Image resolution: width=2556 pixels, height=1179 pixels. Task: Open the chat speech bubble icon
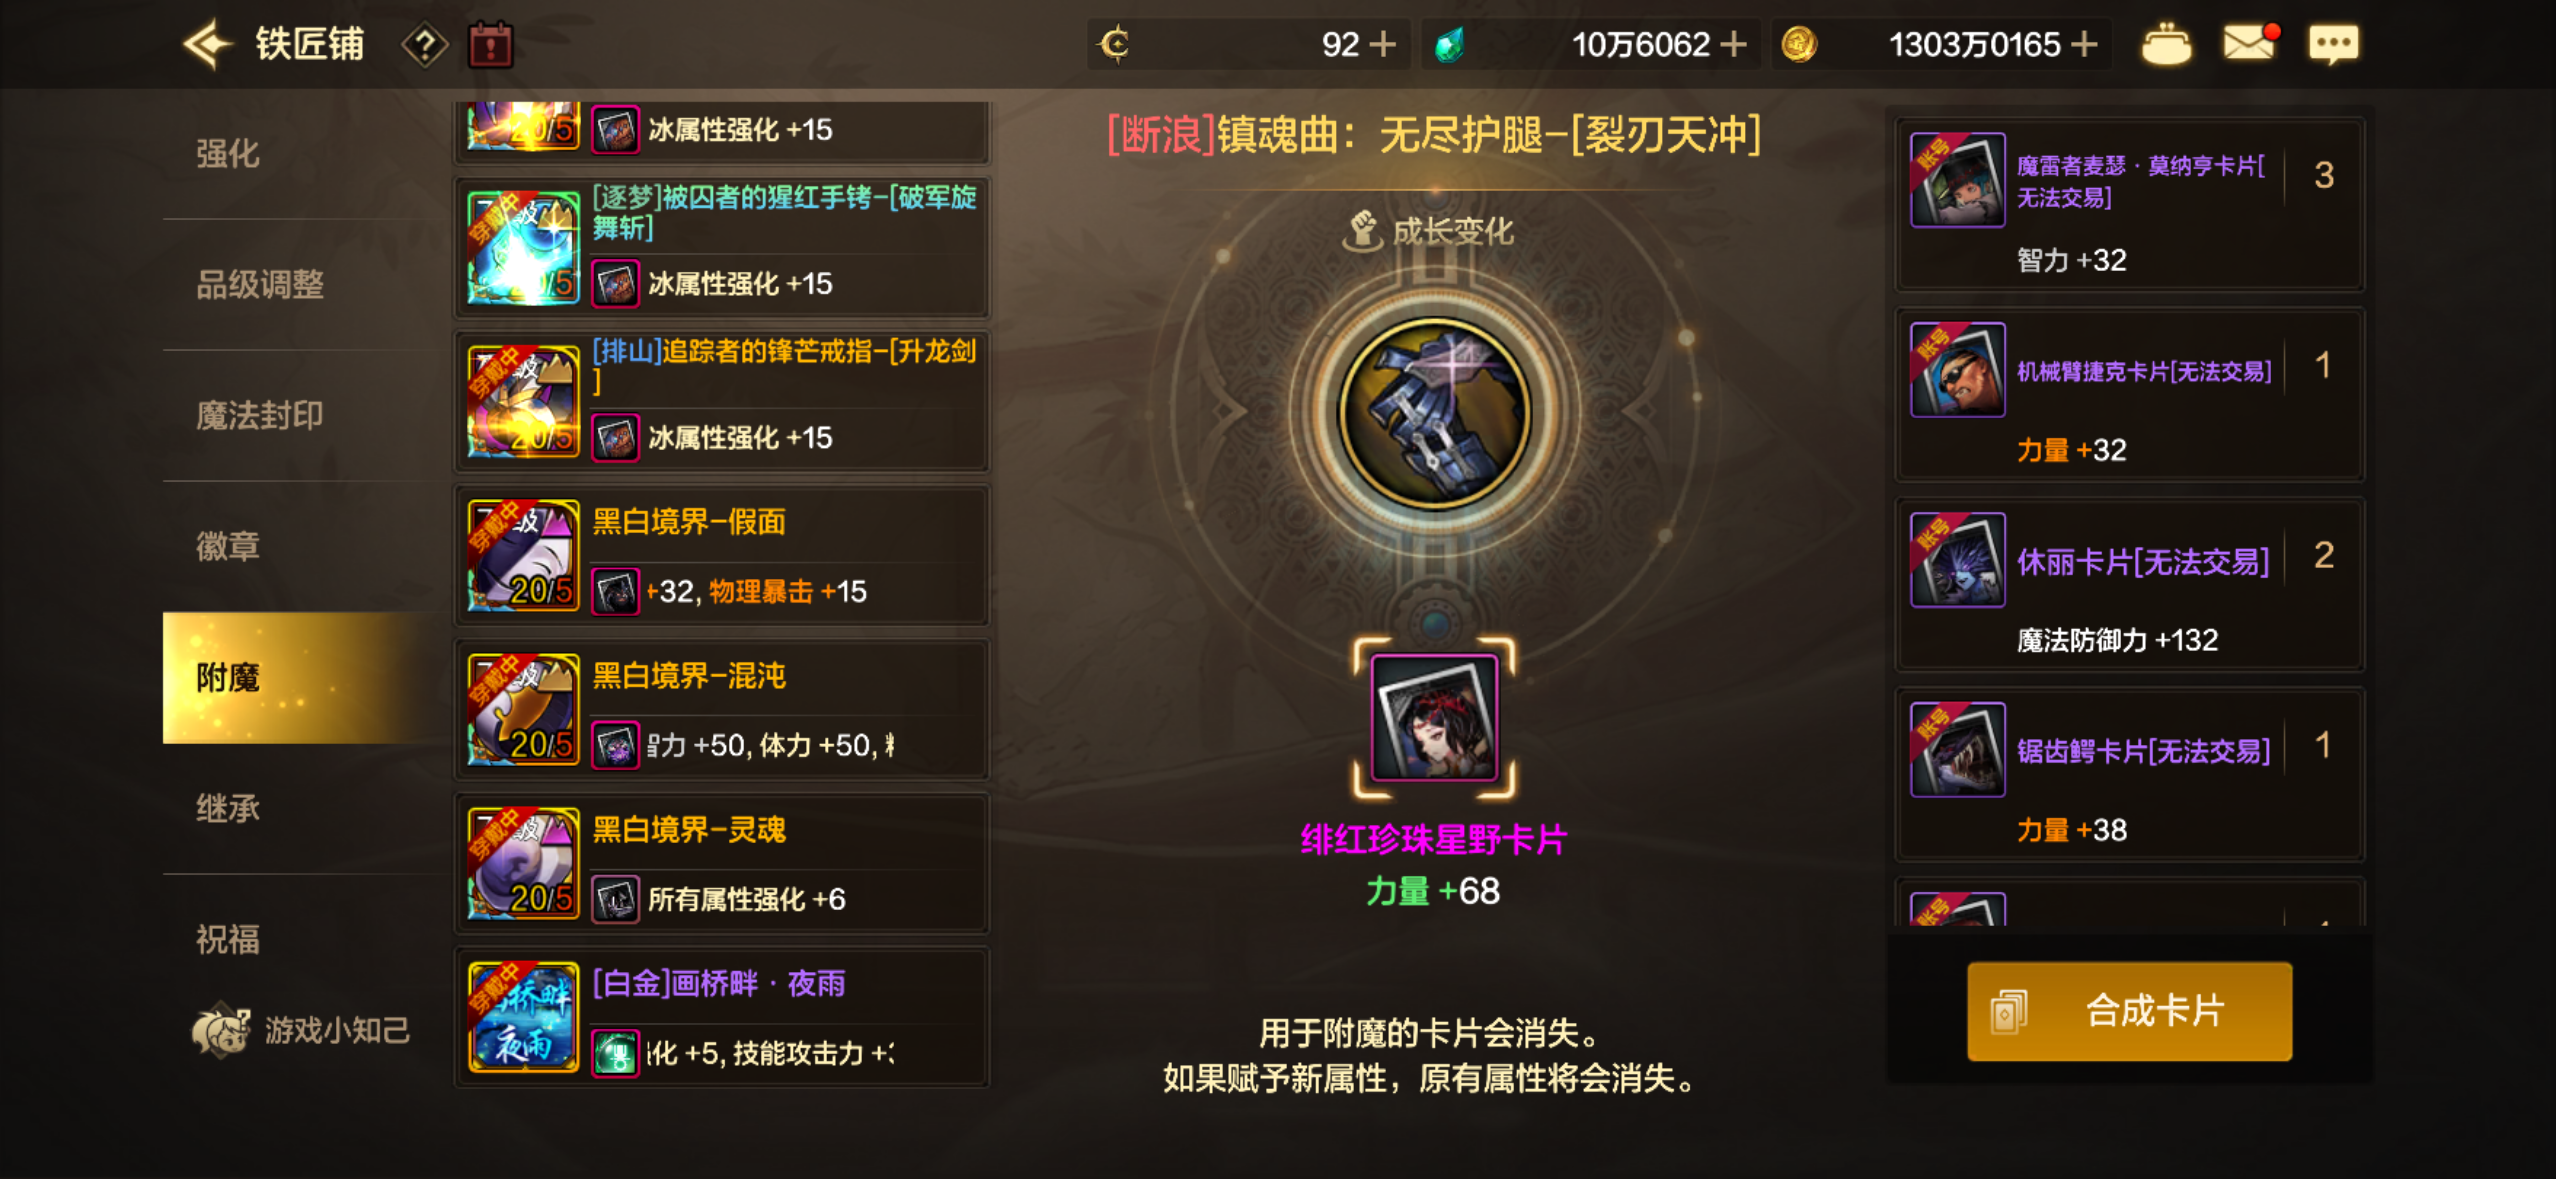(2333, 44)
